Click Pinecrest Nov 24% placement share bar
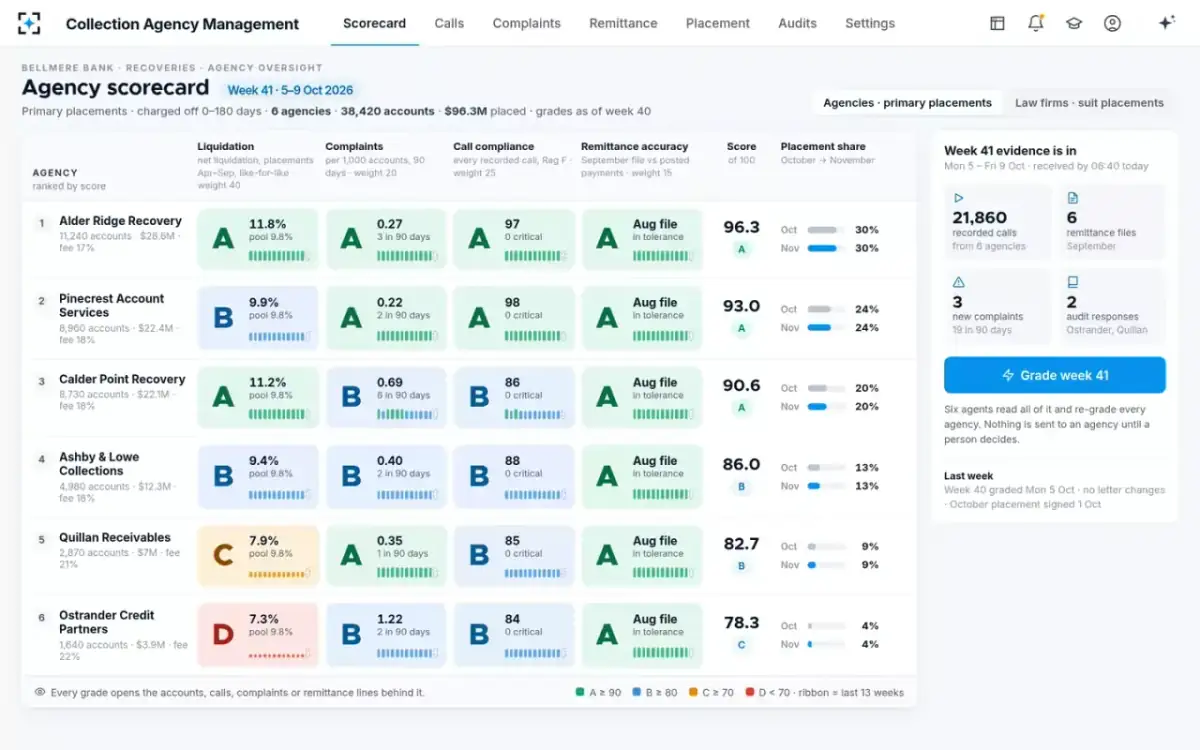Viewport: 1200px width, 750px height. (827, 327)
